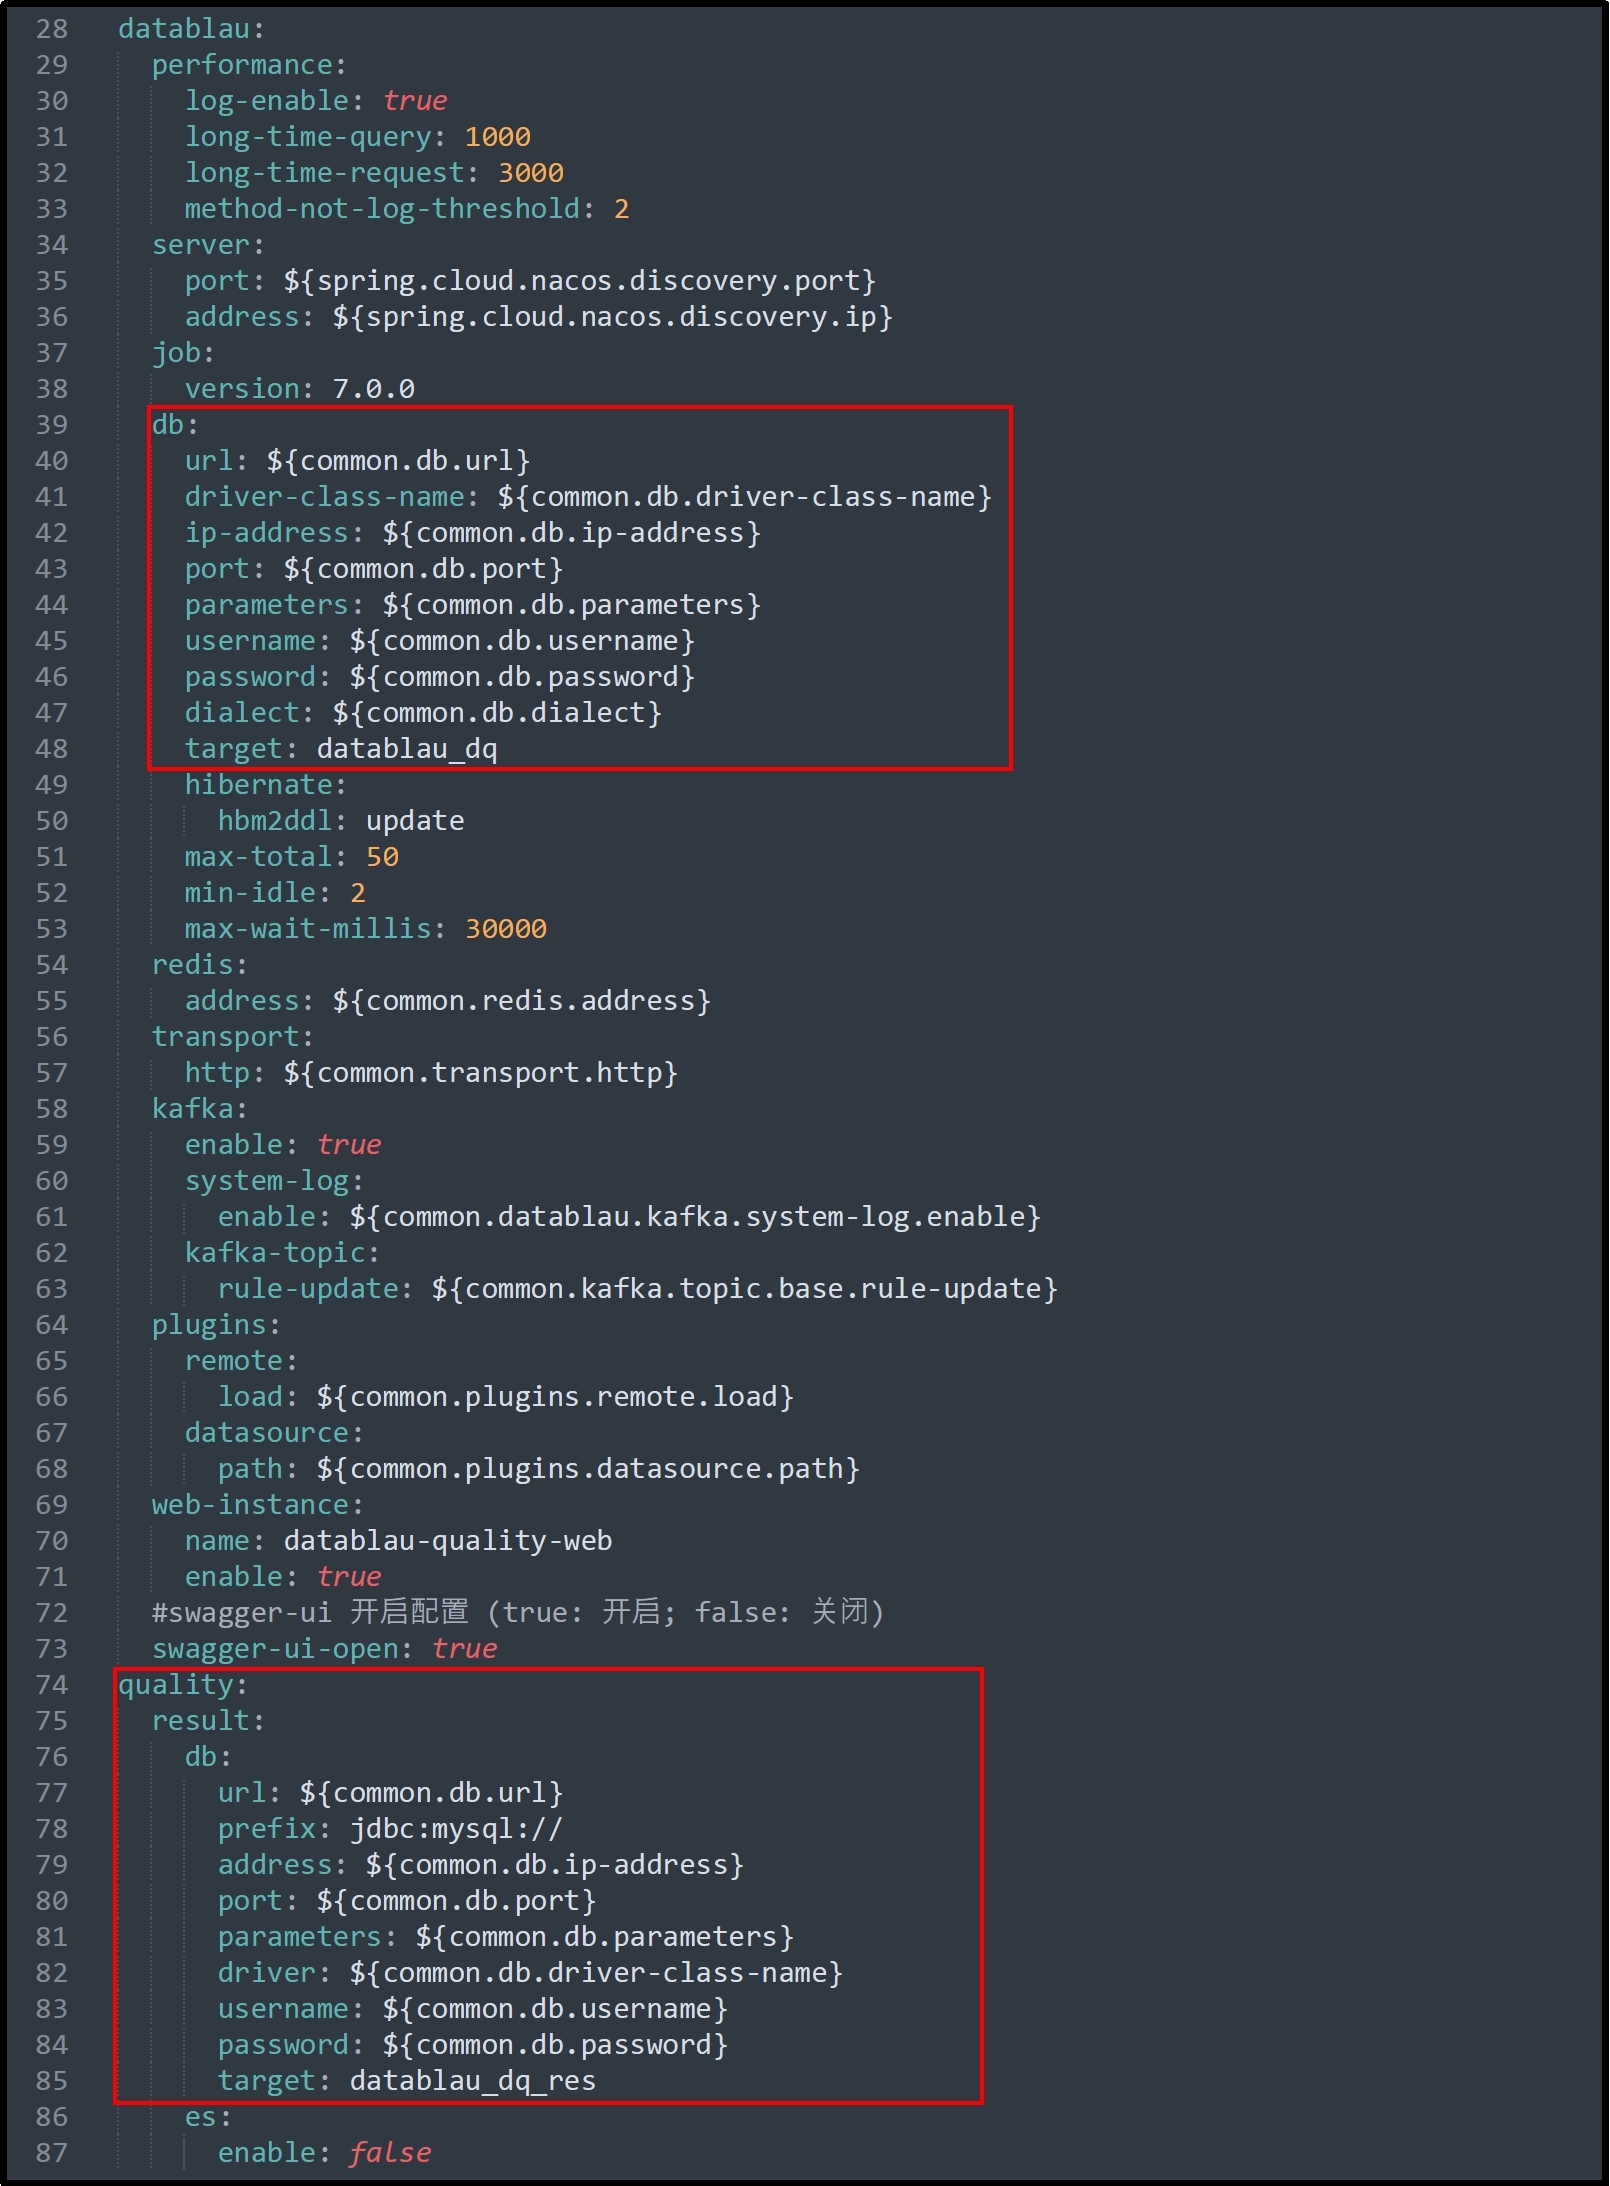The width and height of the screenshot is (1610, 2186).
Task: Click the web-instance name datablau-quality-web
Action: click(x=447, y=1541)
